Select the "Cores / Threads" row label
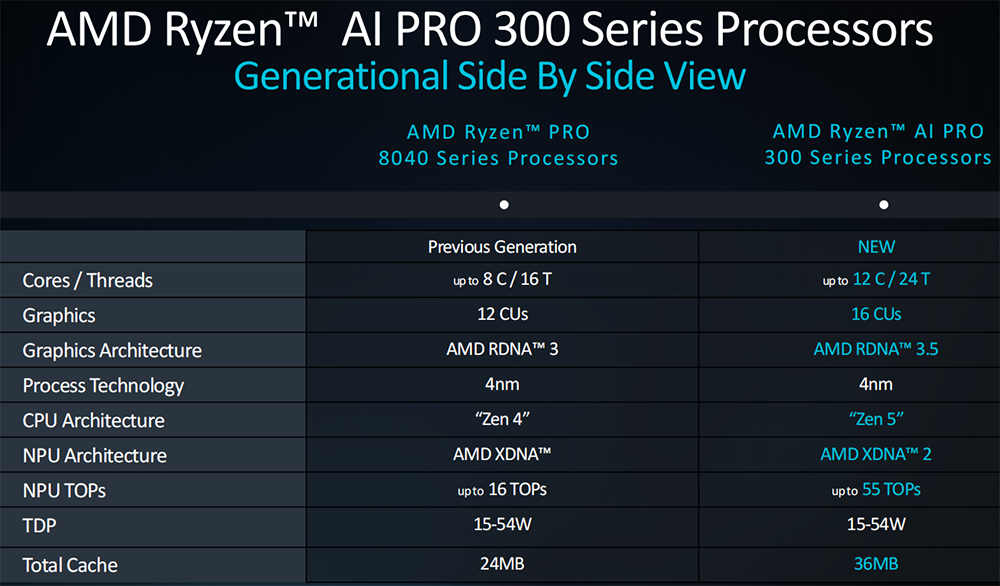This screenshot has height=586, width=1000. (88, 281)
